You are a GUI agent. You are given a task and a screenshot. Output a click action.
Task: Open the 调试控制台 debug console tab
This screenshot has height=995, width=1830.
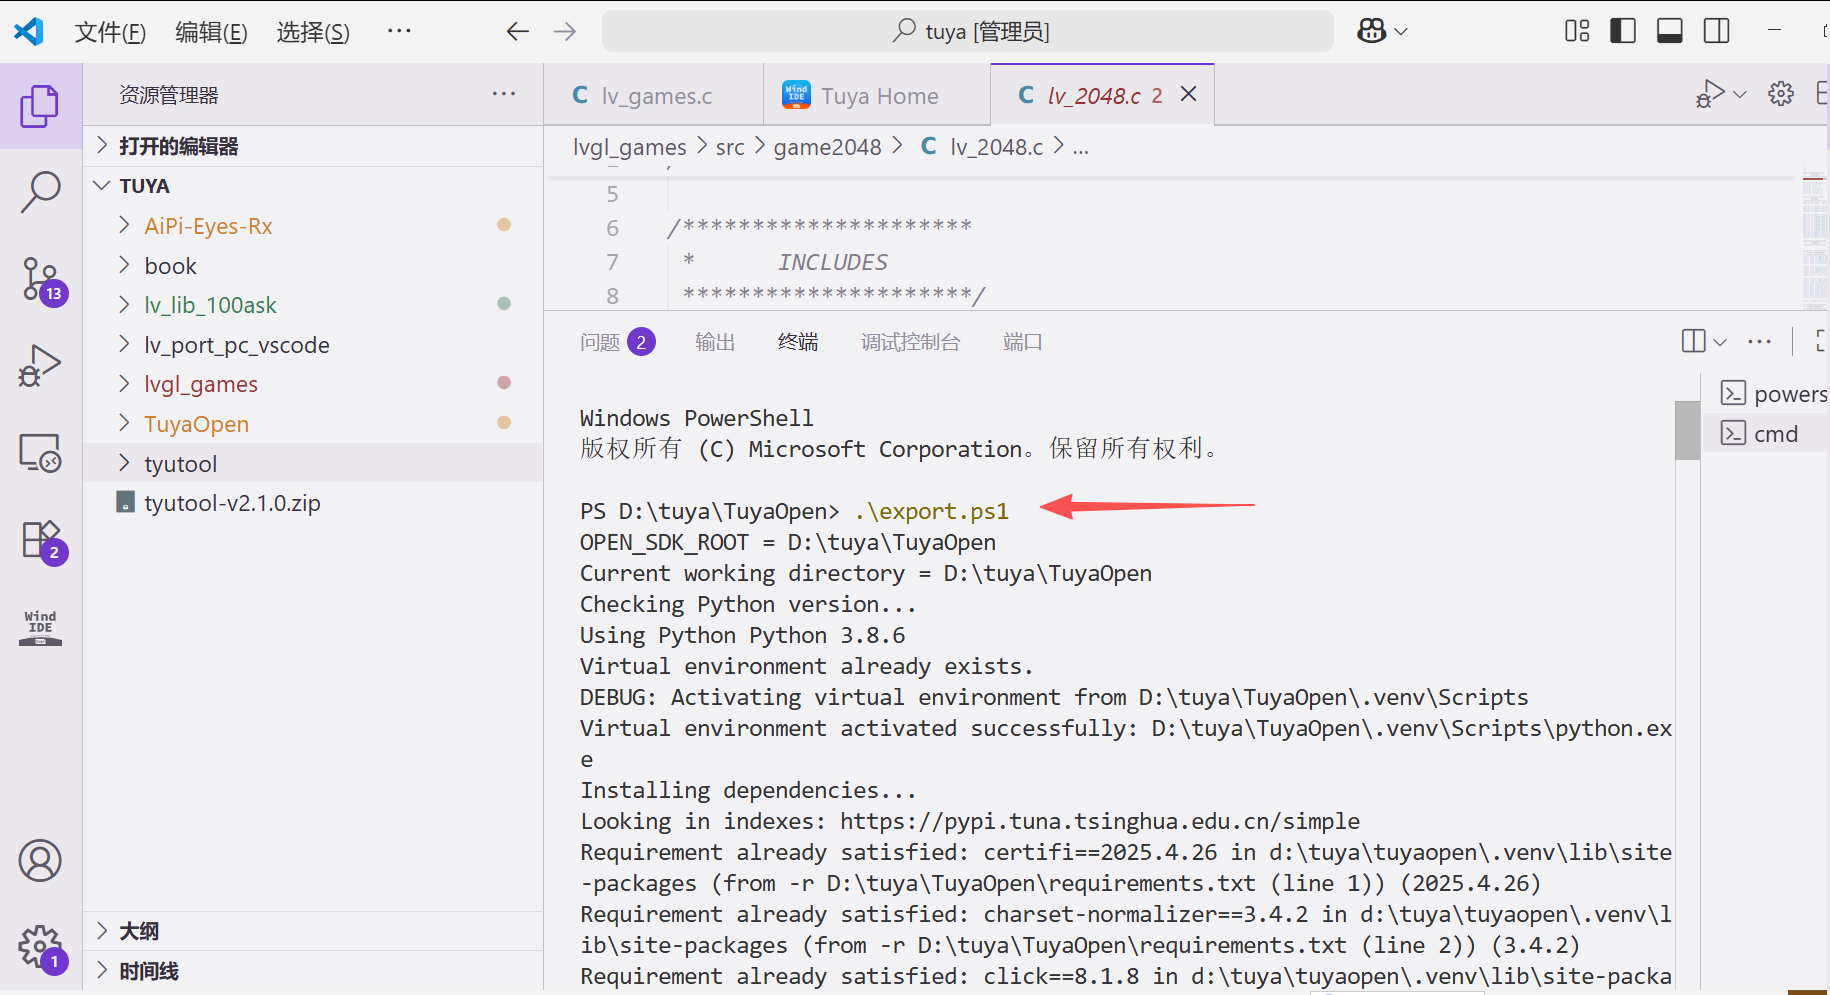tap(910, 342)
